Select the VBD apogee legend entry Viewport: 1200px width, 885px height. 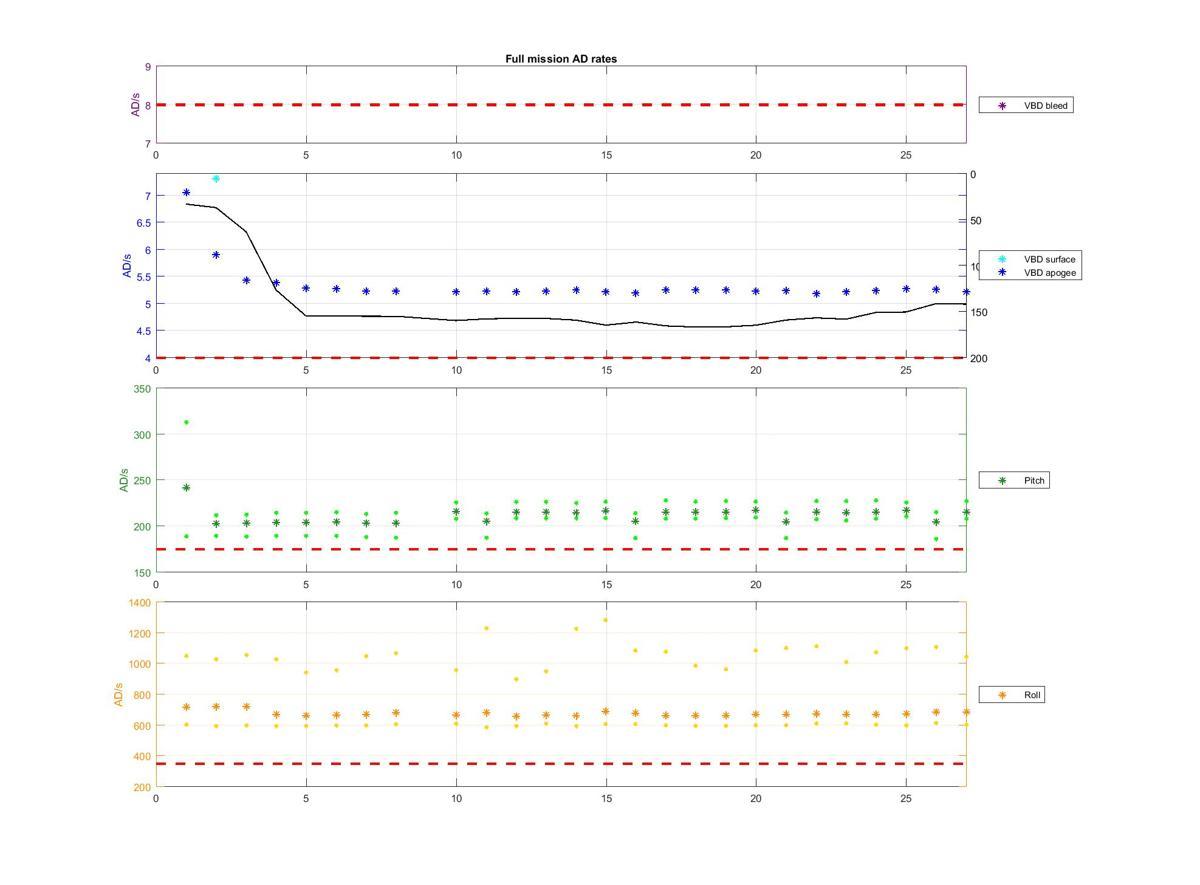click(x=1031, y=272)
